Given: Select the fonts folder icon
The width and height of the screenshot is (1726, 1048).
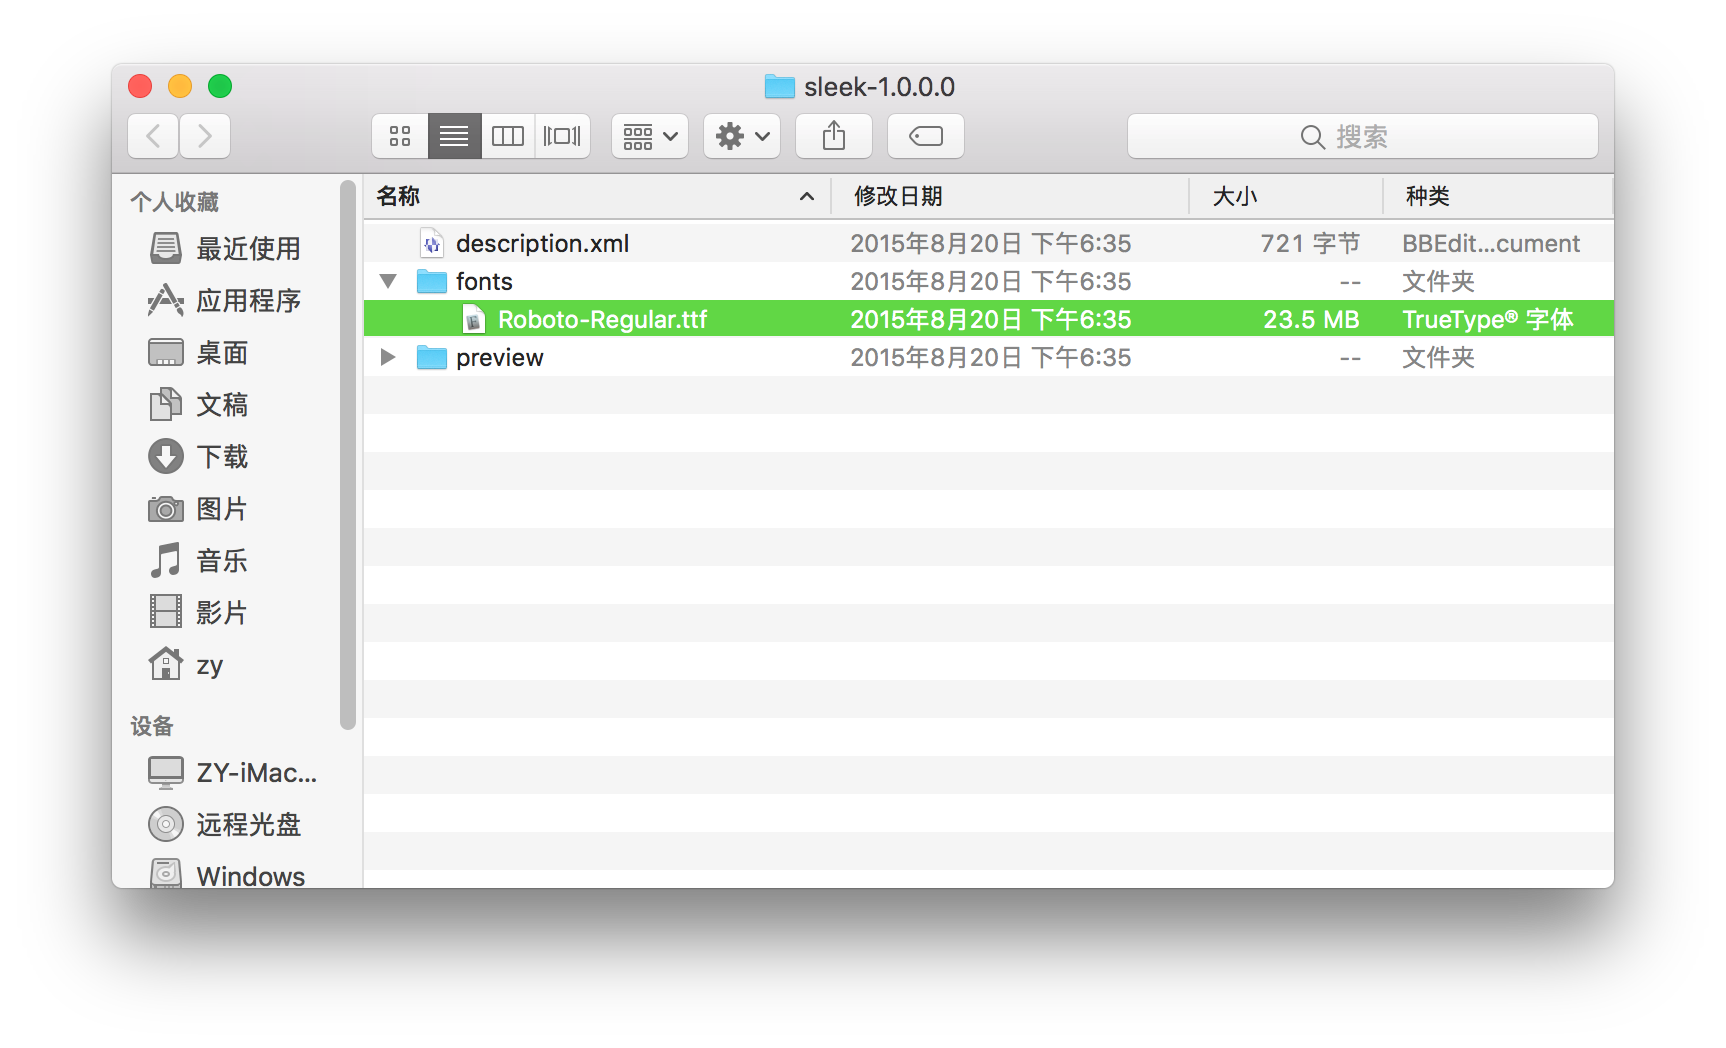Looking at the screenshot, I should point(432,281).
